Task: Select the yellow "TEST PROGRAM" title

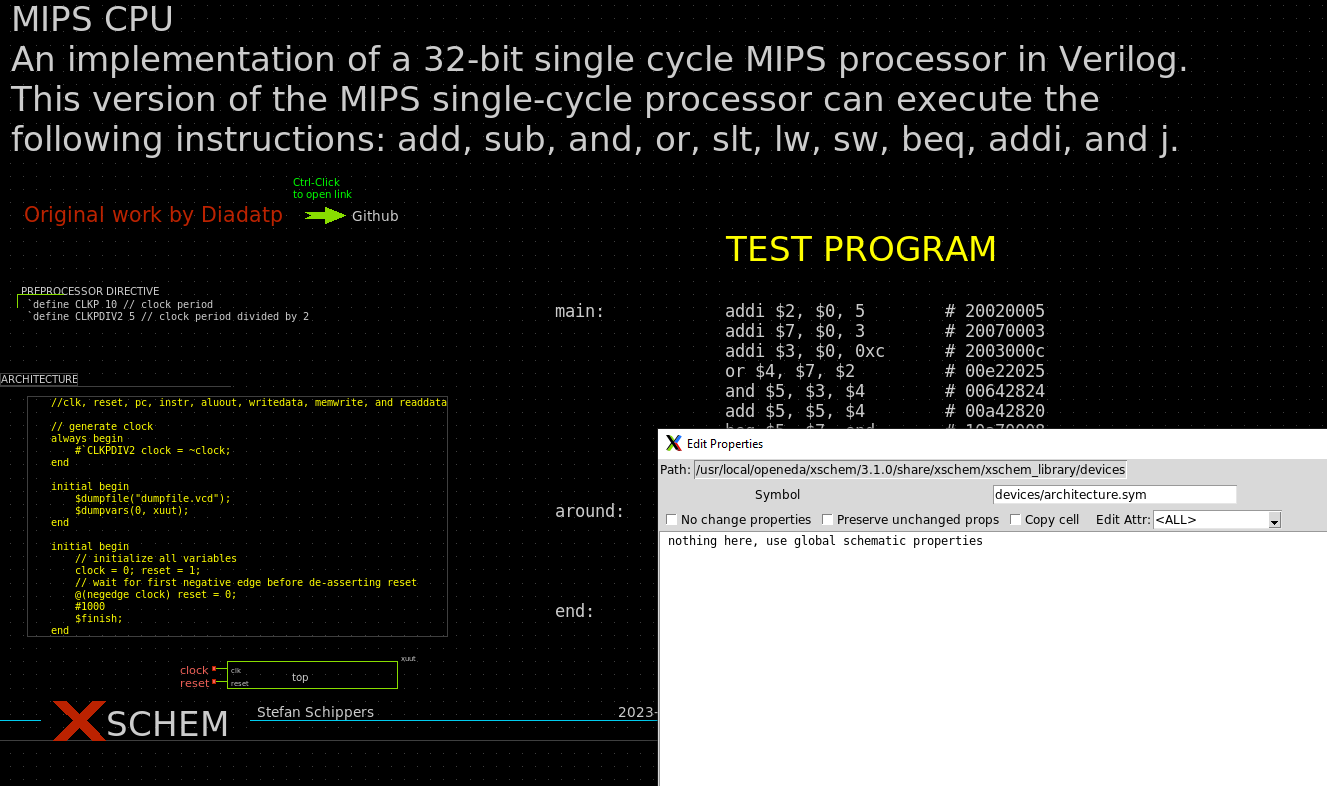Action: click(861, 248)
